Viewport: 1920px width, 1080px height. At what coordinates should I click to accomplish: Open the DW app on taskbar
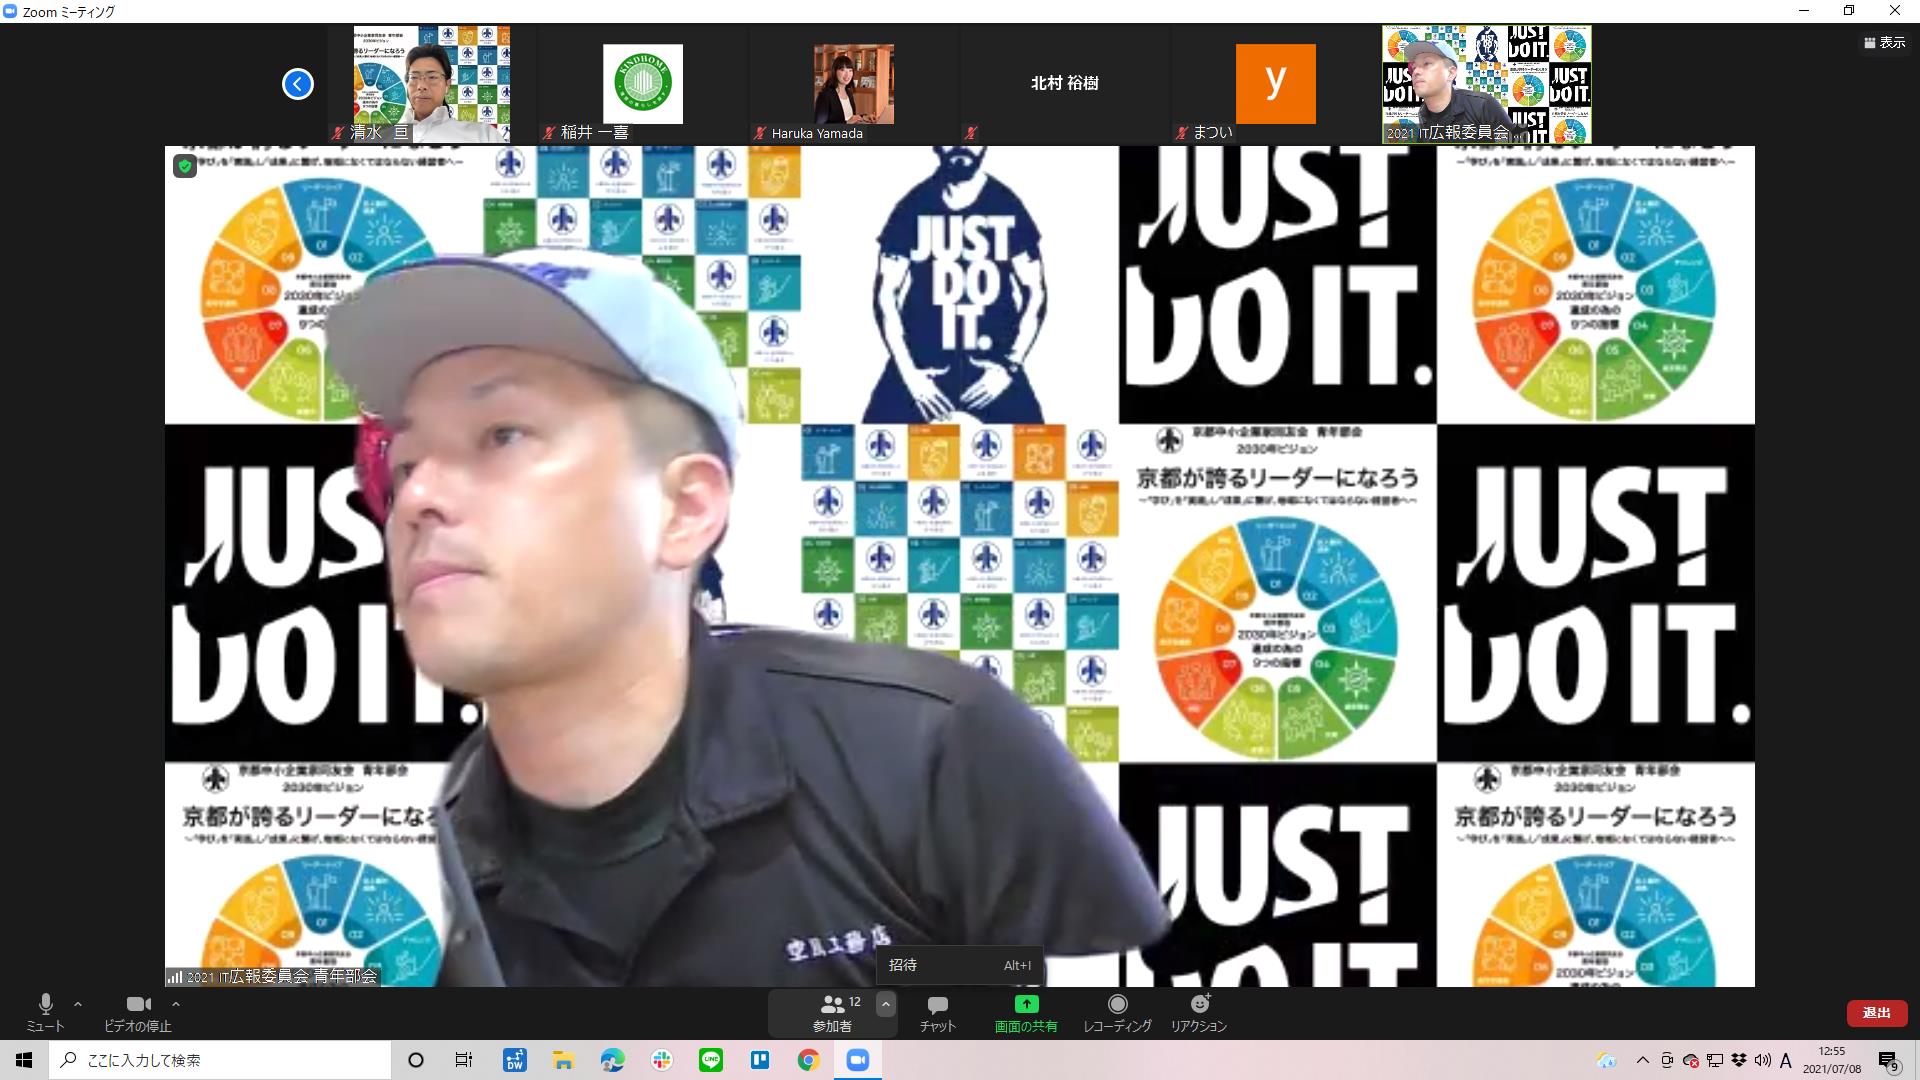click(515, 1060)
